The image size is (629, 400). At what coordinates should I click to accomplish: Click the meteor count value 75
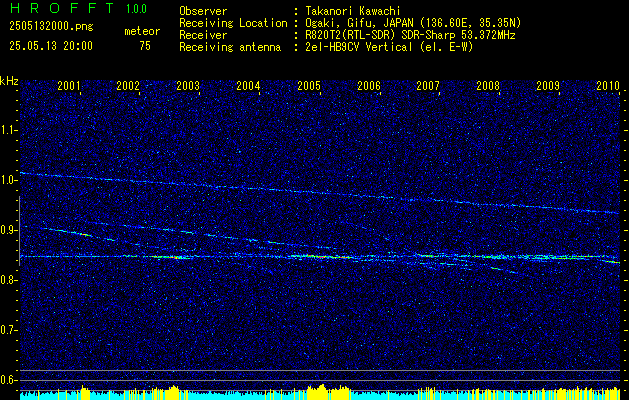point(145,46)
